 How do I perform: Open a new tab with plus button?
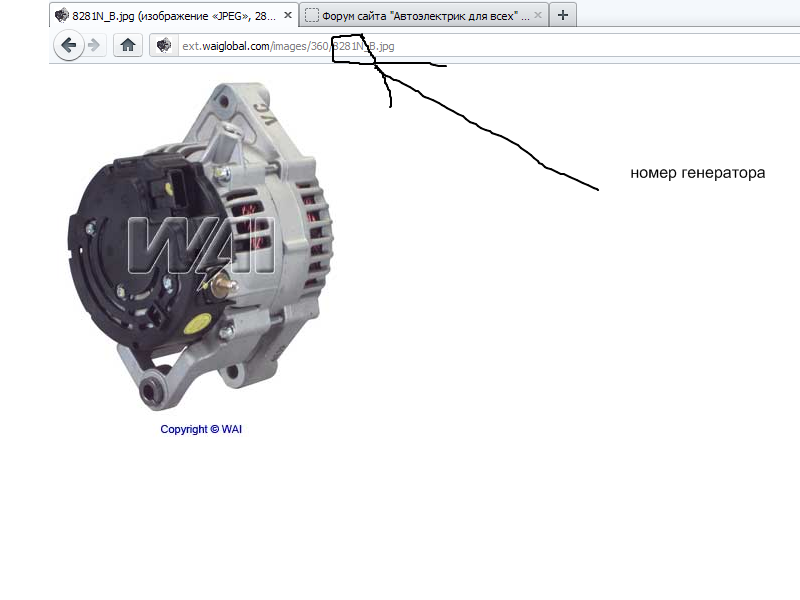(x=563, y=15)
